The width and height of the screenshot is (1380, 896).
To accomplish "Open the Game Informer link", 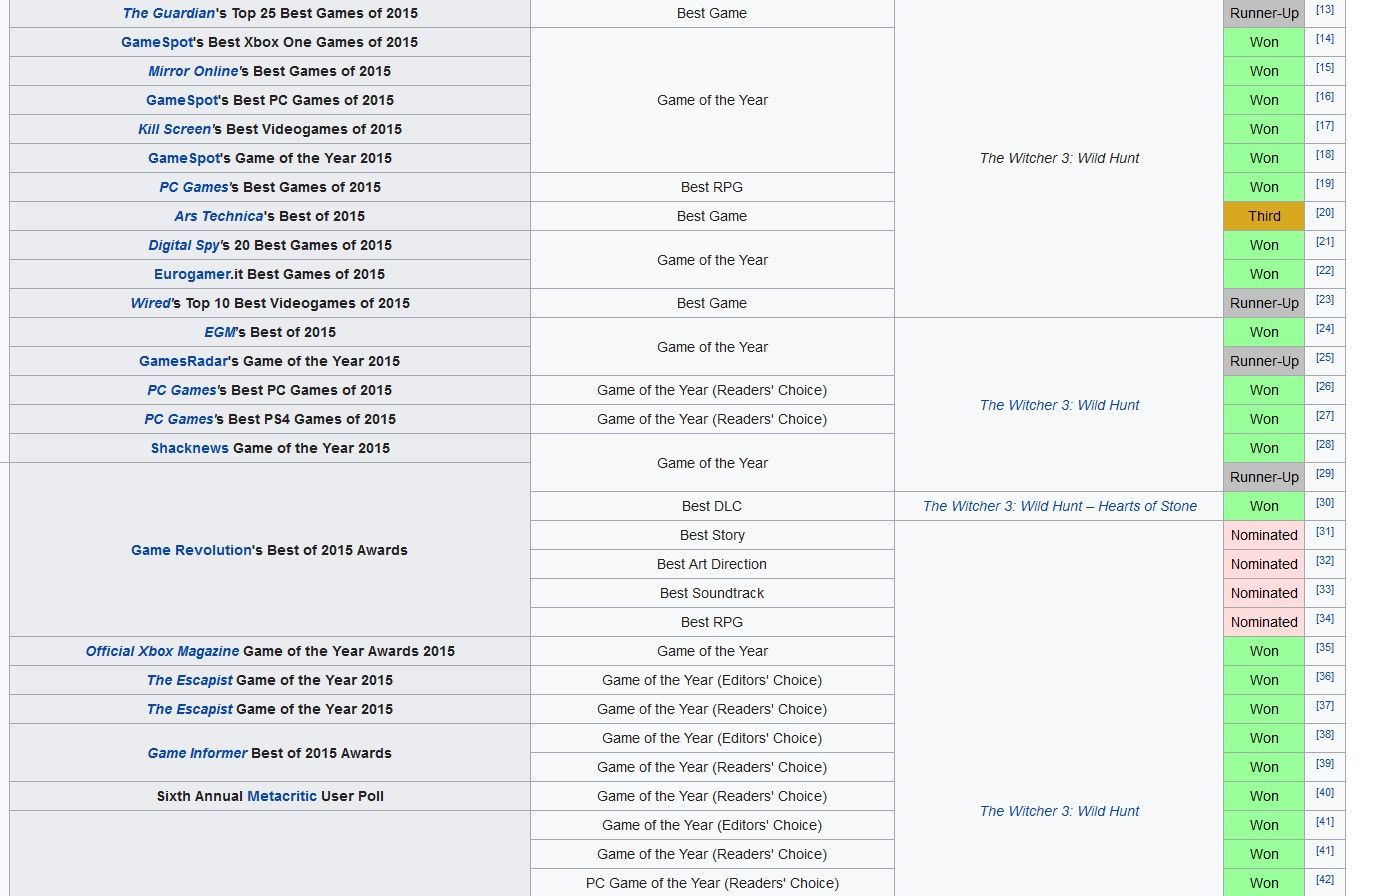I will pos(197,753).
